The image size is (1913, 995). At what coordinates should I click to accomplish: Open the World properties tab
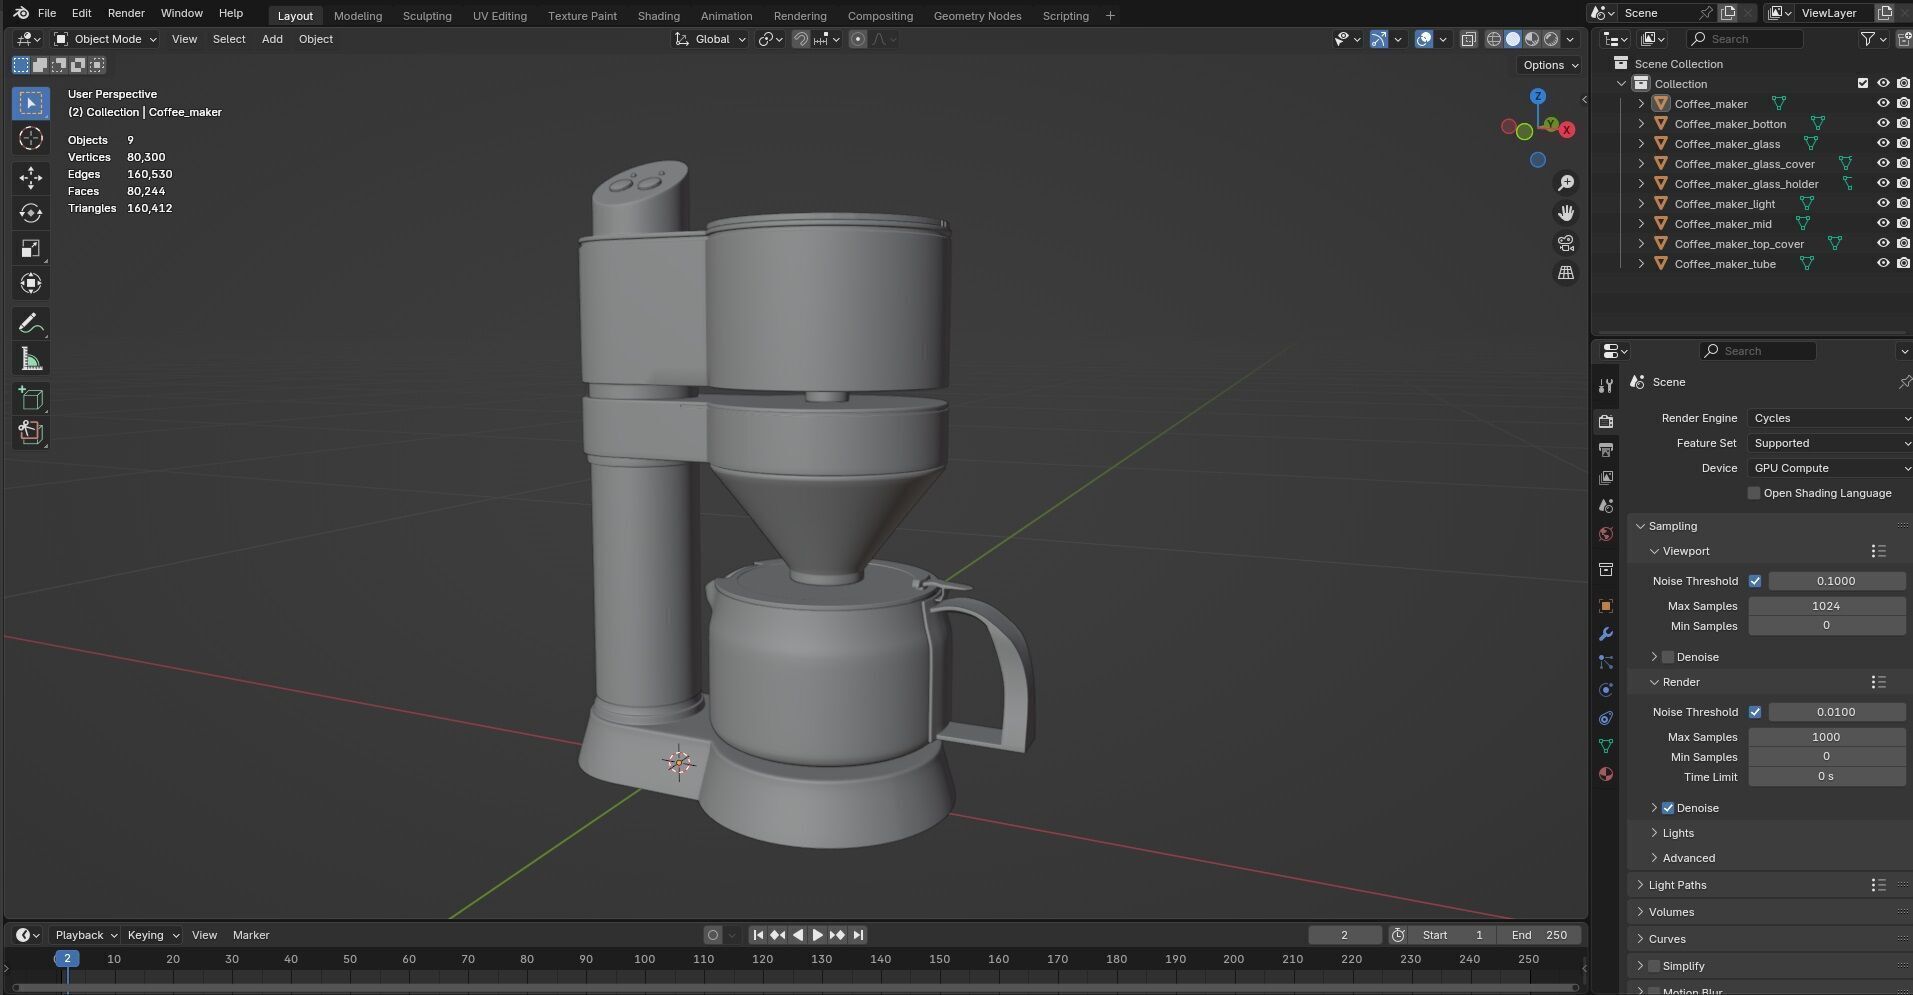[x=1606, y=534]
